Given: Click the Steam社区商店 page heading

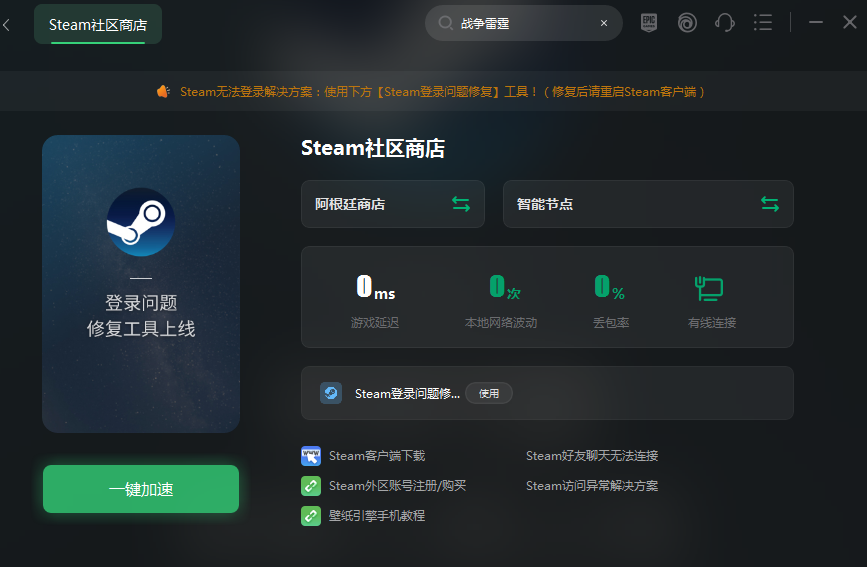Looking at the screenshot, I should click(x=373, y=148).
